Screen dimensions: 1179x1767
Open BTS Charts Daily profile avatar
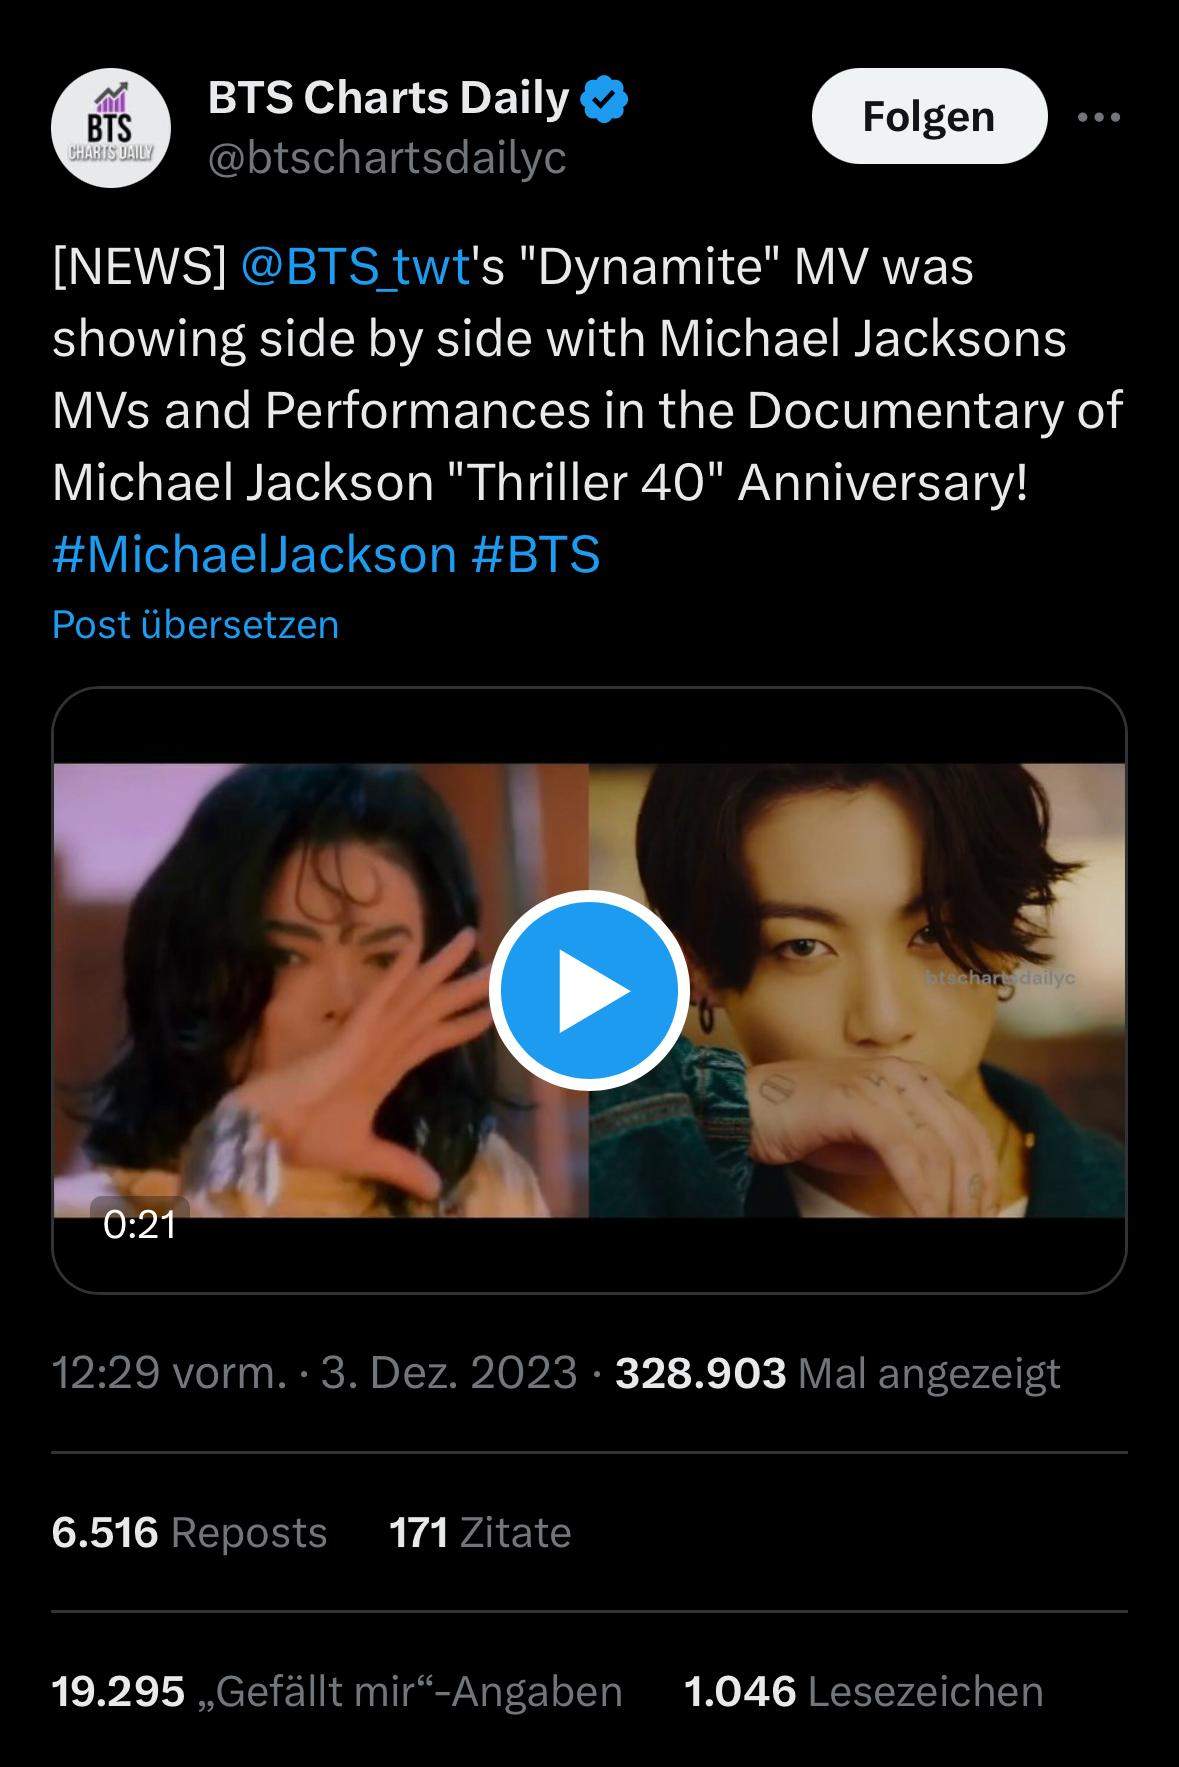click(111, 128)
